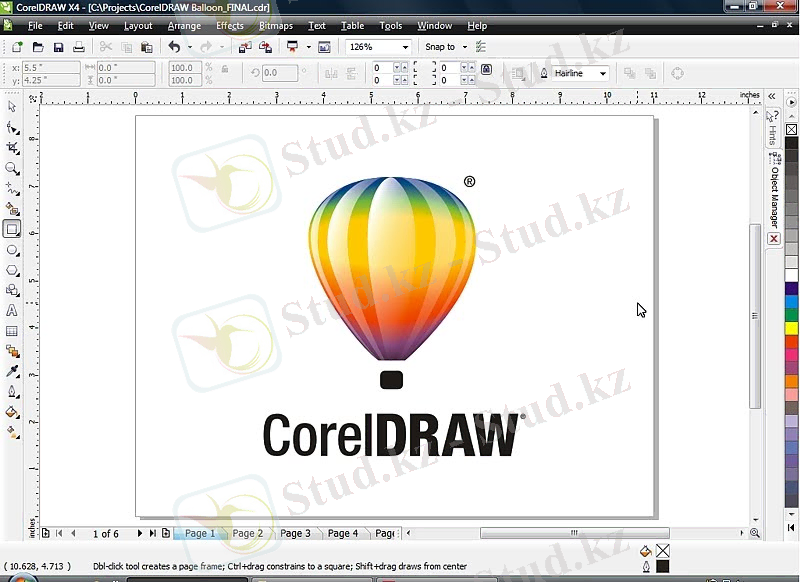Select the Crop tool

point(12,148)
